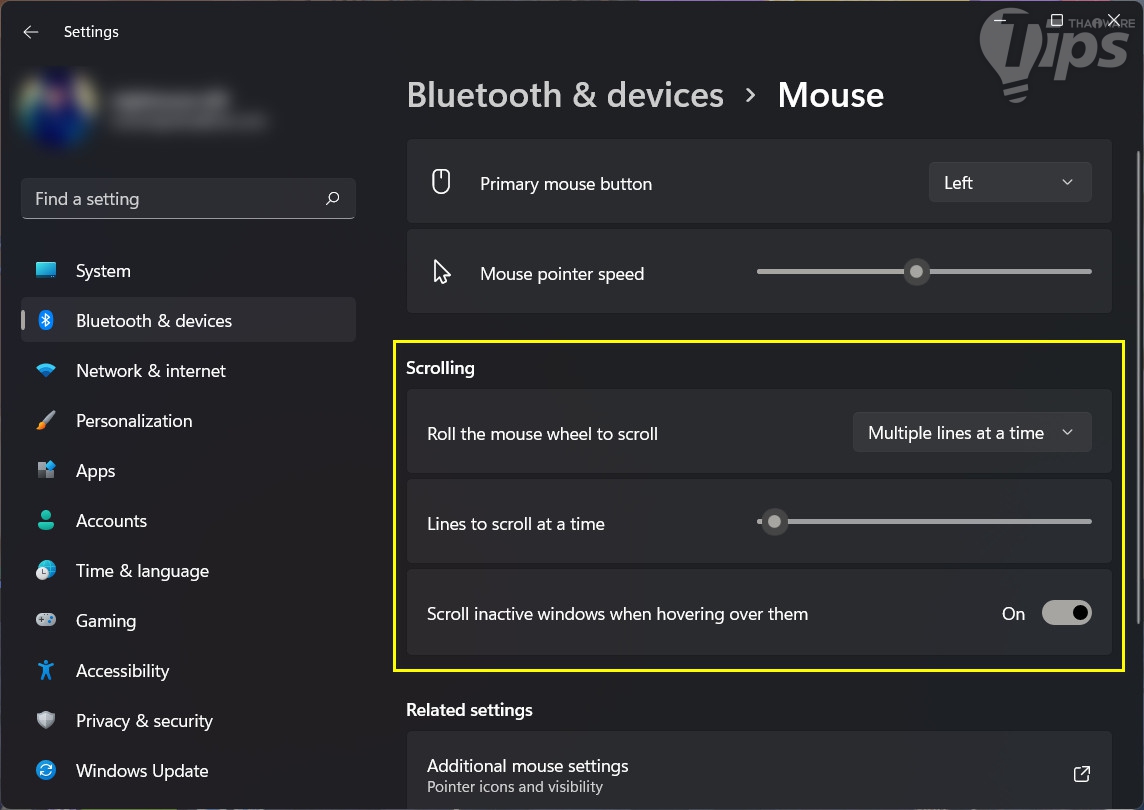Image resolution: width=1144 pixels, height=810 pixels.
Task: Click the Gaming controller icon
Action: tap(46, 621)
